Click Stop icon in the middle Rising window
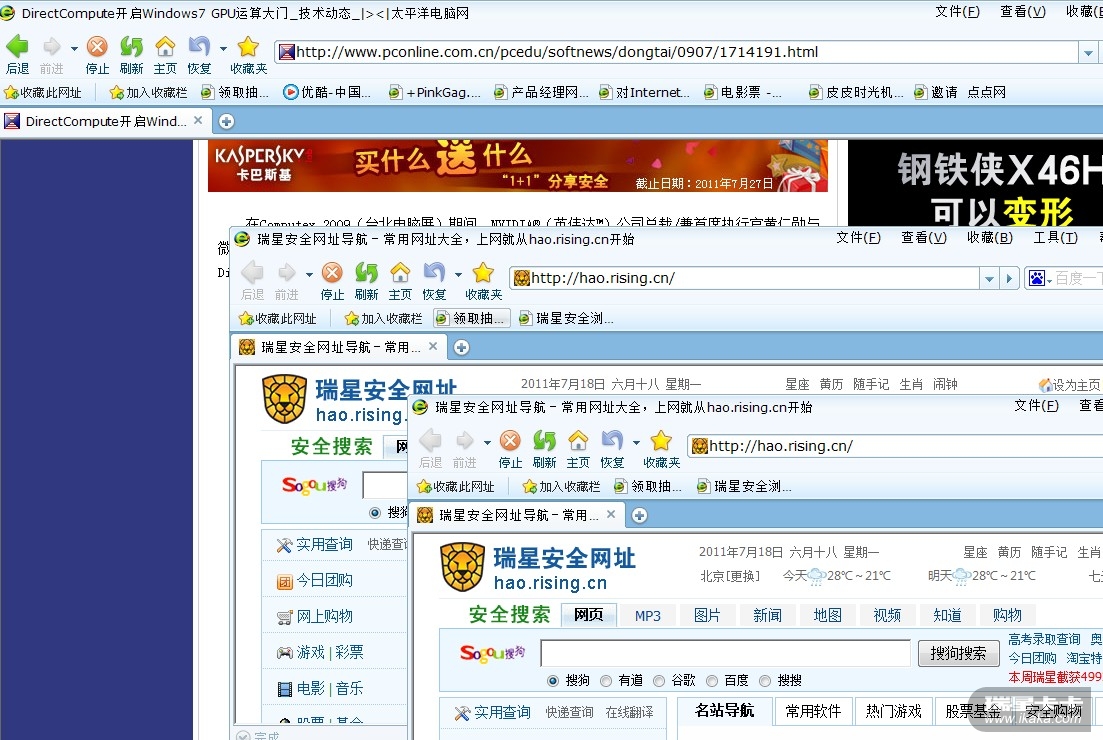Image resolution: width=1103 pixels, height=740 pixels. 332,272
